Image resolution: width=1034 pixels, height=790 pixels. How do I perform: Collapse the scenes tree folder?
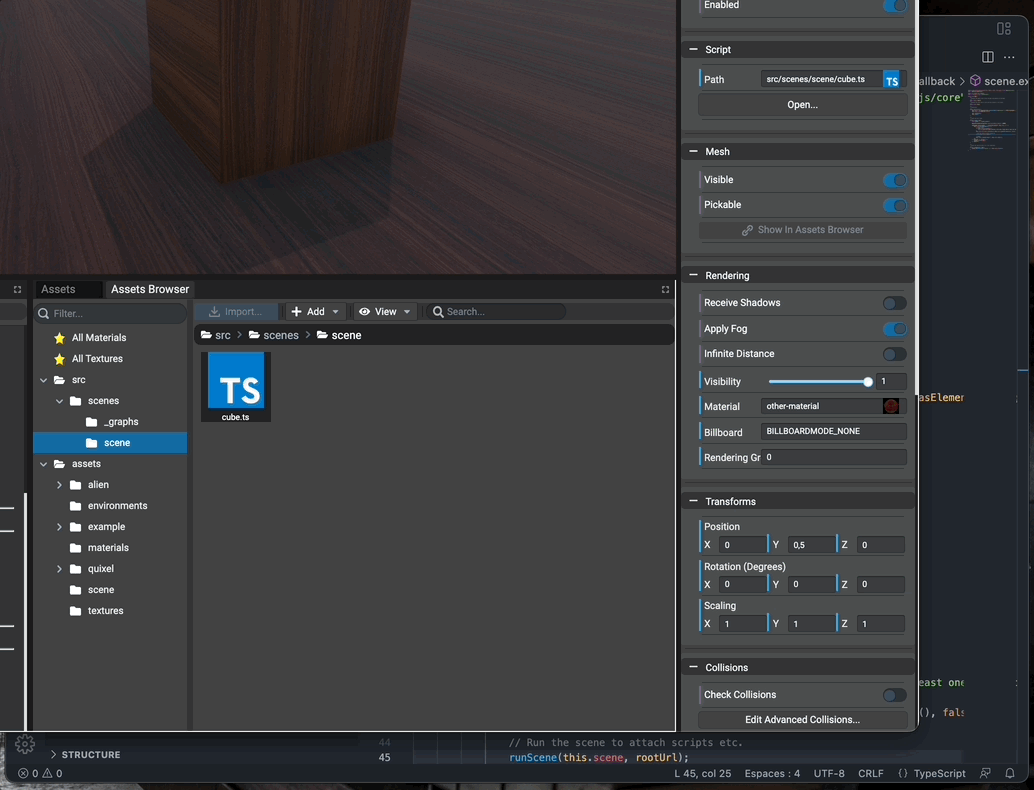pyautogui.click(x=59, y=401)
